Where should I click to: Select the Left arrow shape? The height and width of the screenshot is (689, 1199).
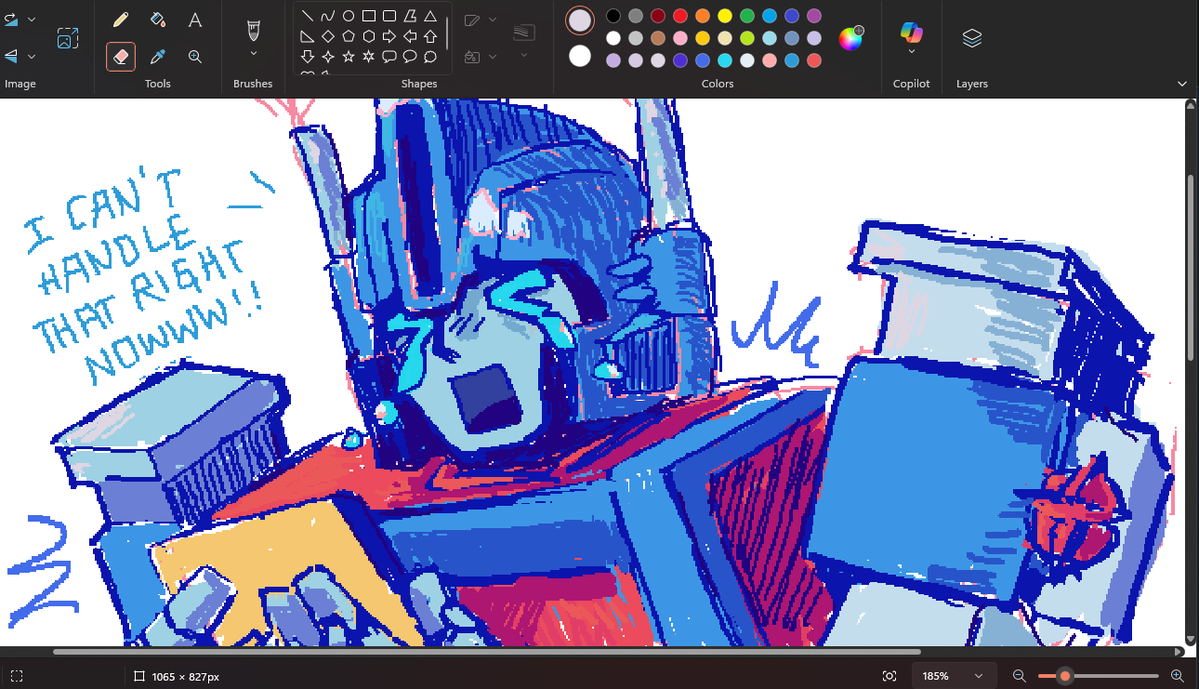pos(410,36)
